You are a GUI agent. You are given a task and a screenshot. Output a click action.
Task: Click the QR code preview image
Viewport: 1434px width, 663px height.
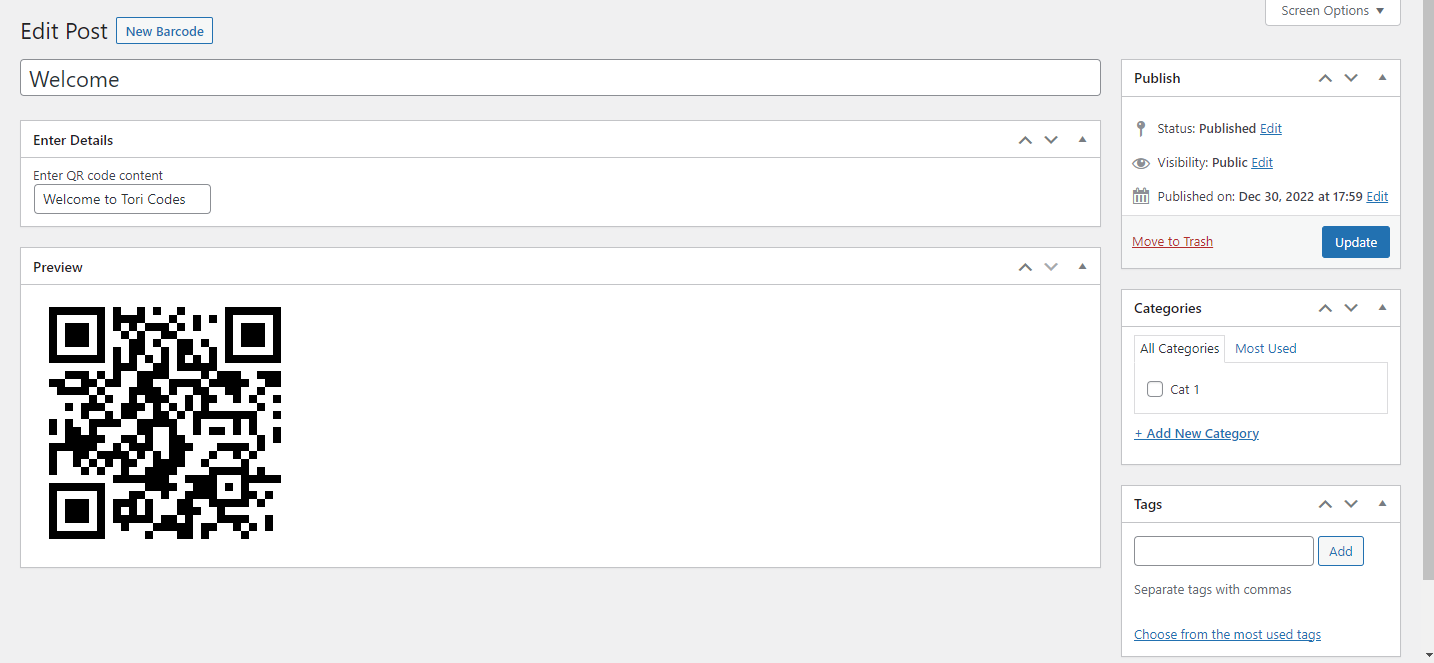[x=165, y=423]
